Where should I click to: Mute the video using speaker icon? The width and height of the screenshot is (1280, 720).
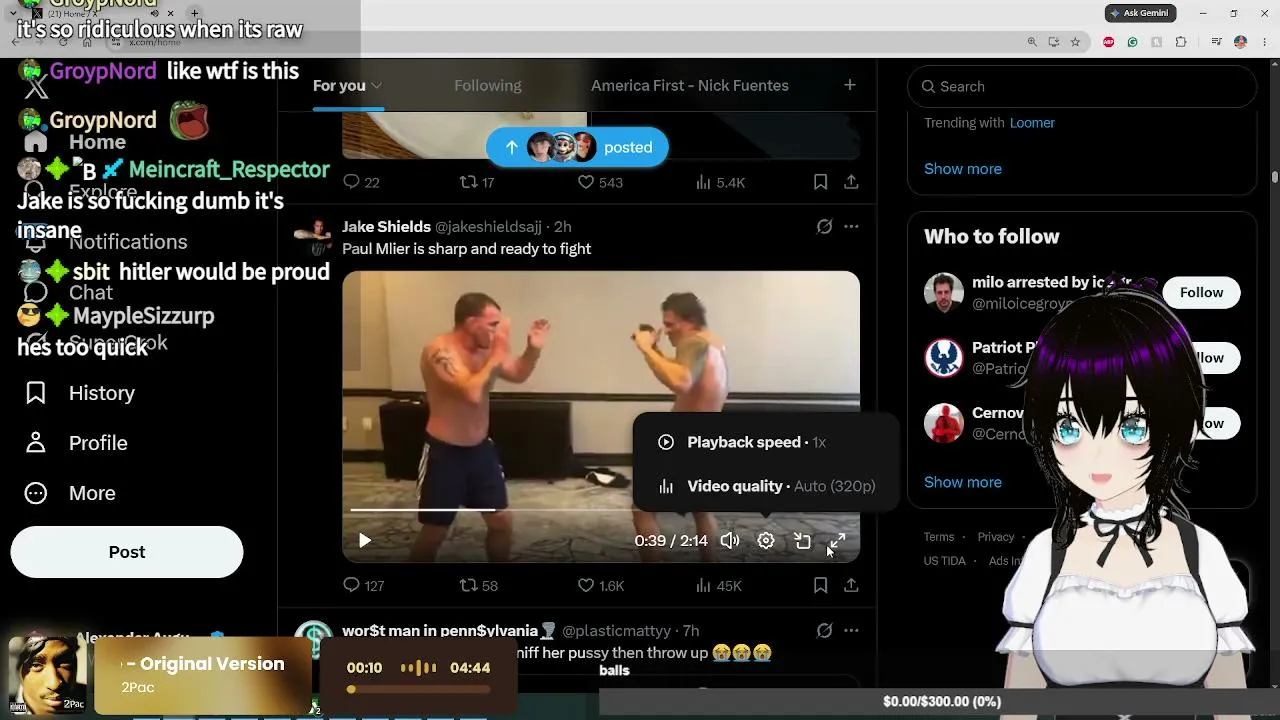tap(730, 541)
